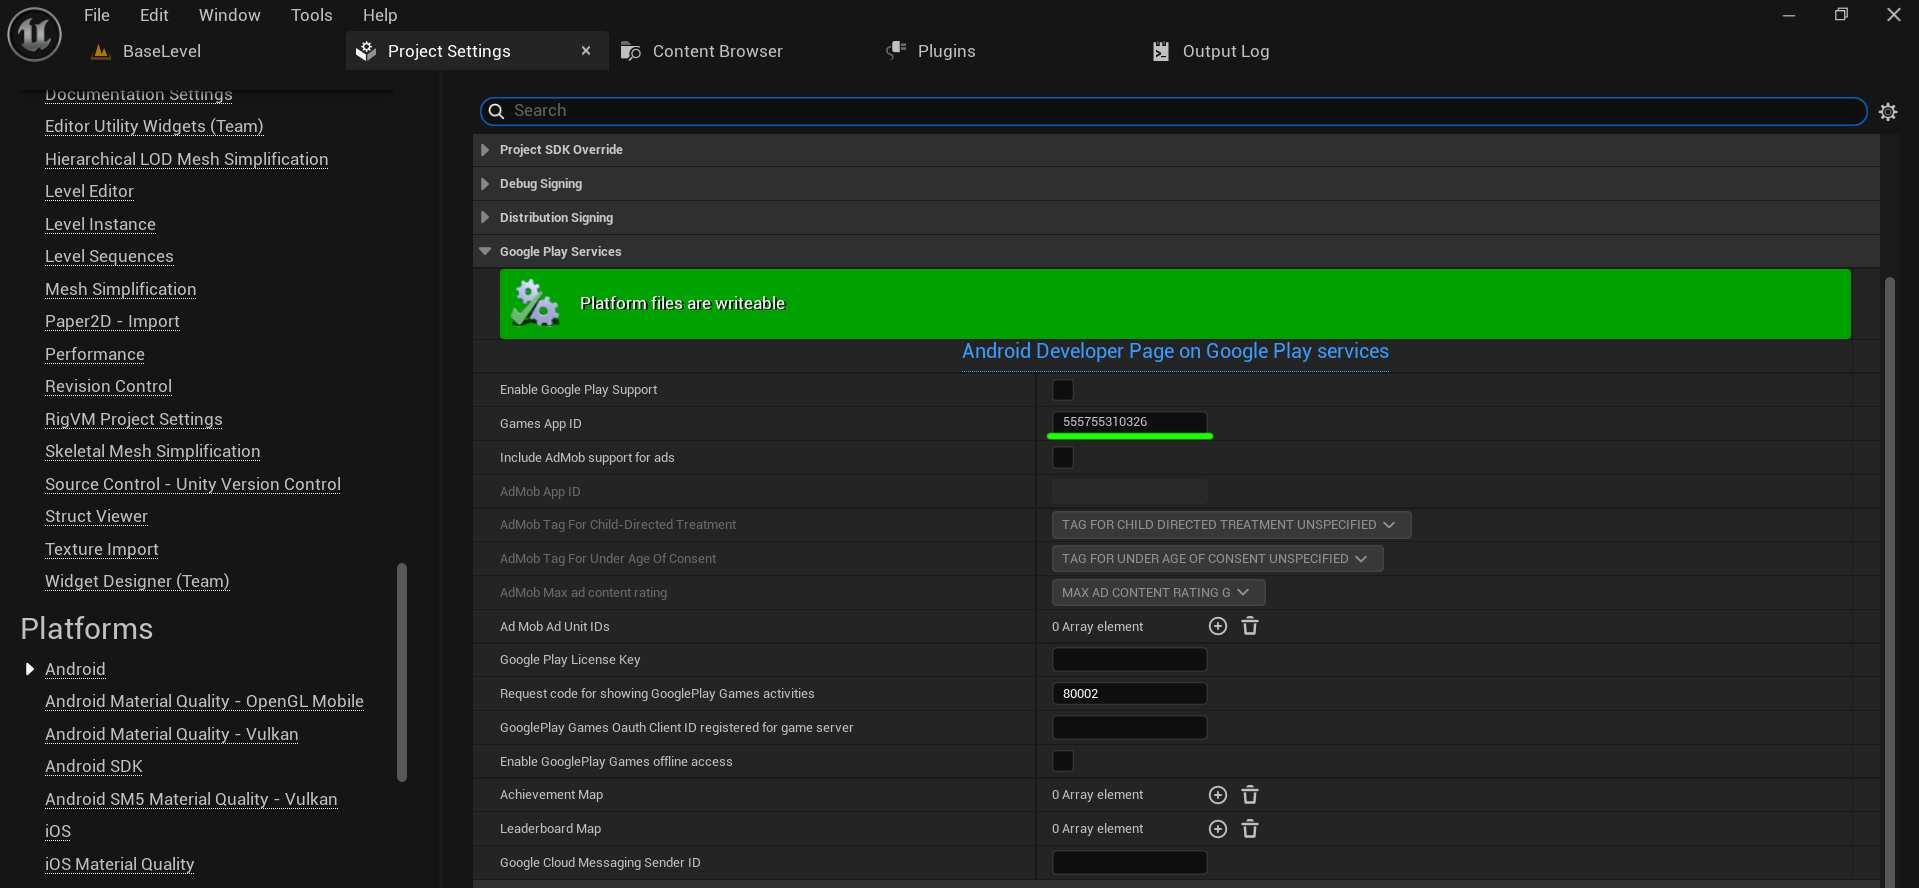Open the Tools menu

[x=311, y=15]
